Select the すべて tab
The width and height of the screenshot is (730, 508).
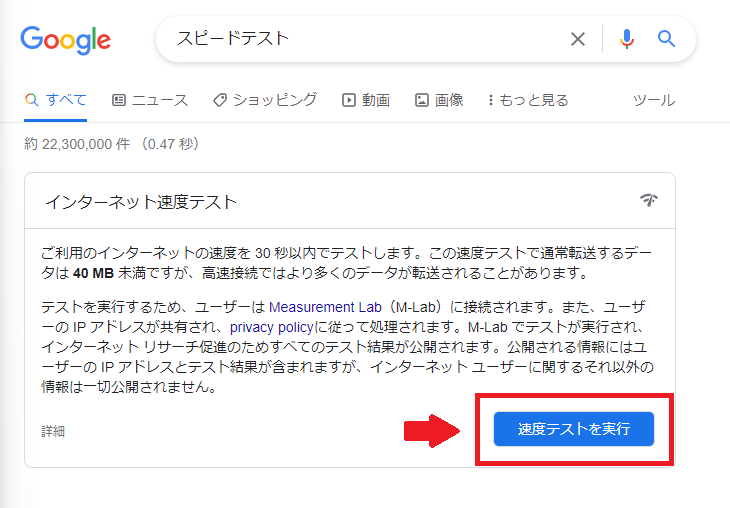55,100
